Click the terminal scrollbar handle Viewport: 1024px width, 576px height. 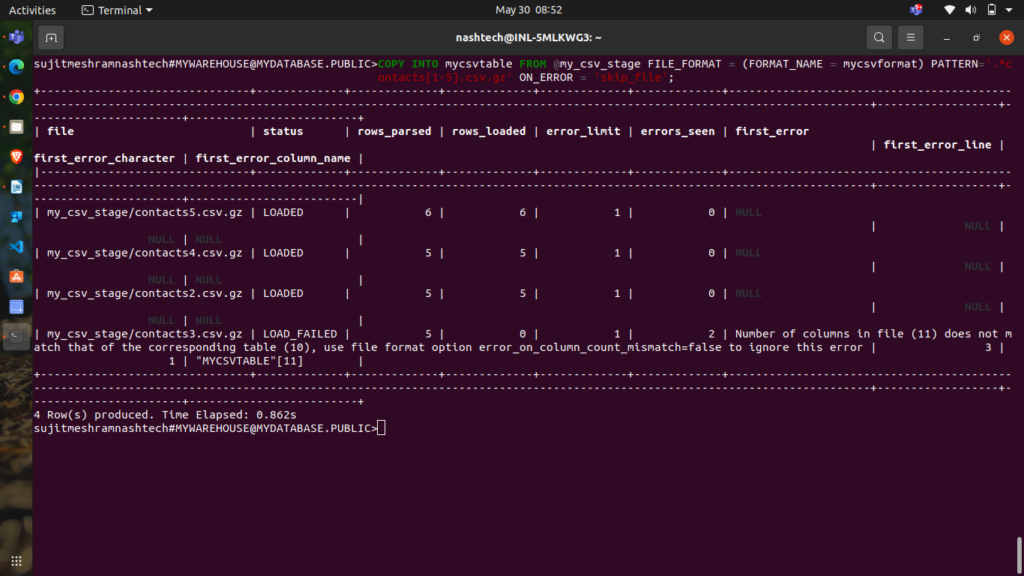pos(1019,551)
